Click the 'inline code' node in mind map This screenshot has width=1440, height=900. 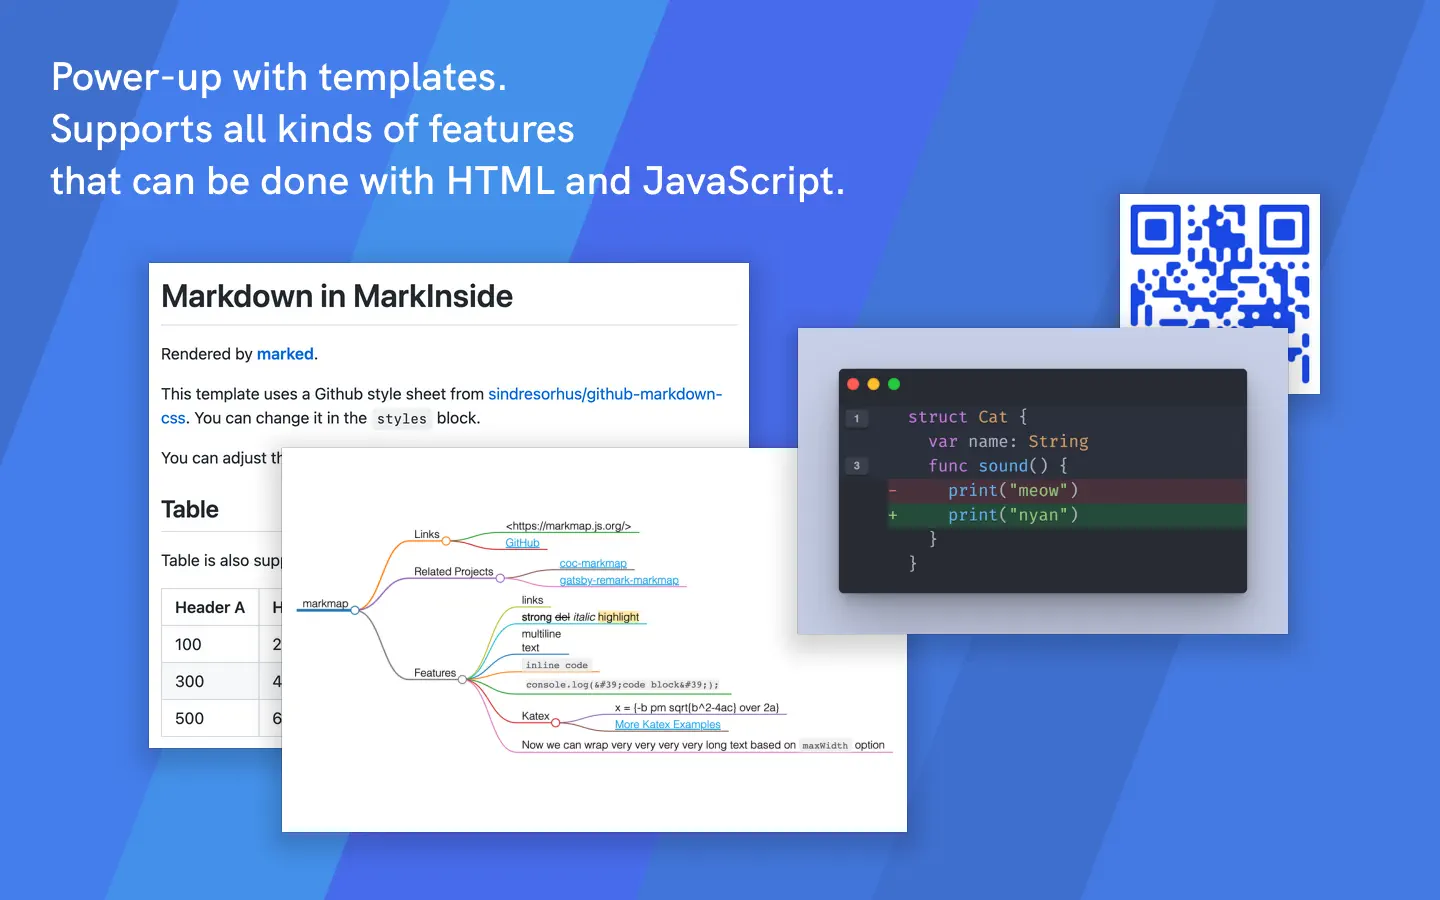point(557,665)
